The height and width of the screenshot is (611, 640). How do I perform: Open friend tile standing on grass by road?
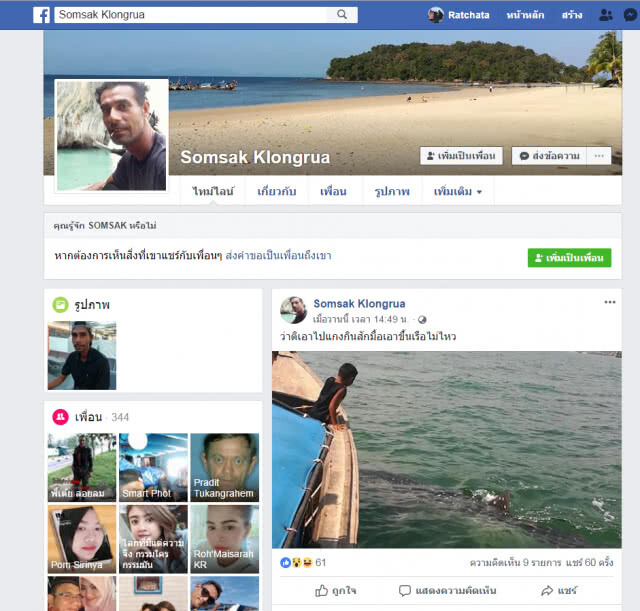[82, 467]
